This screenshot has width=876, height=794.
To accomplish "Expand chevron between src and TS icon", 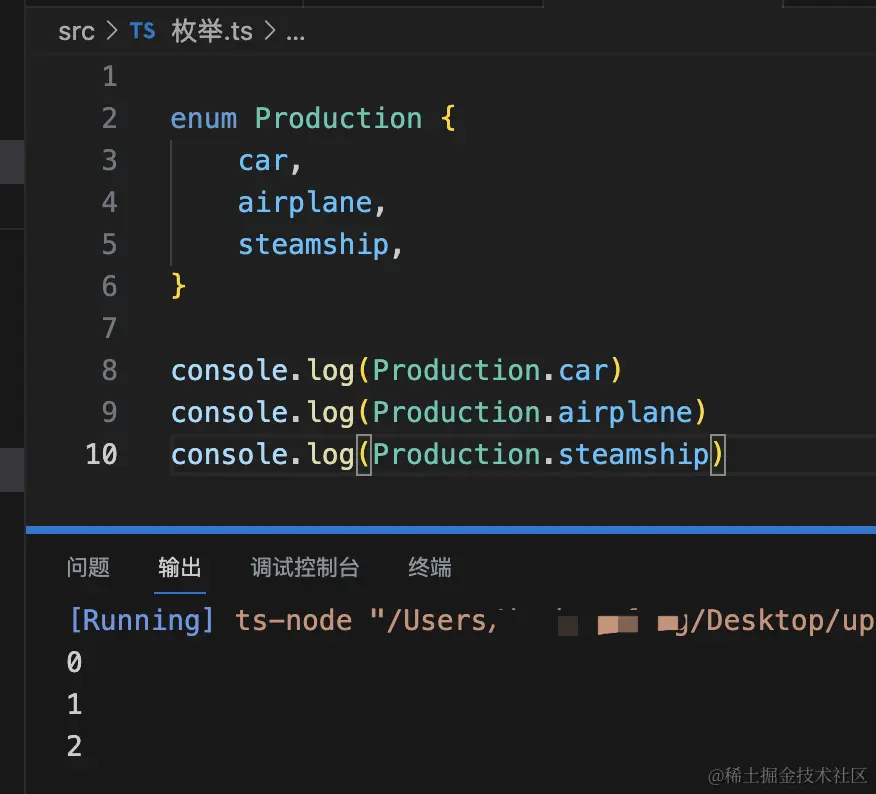I will point(112,31).
